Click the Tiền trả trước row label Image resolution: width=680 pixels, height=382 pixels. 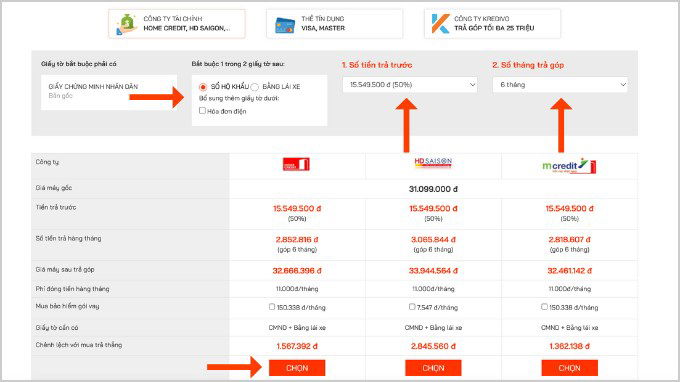coord(56,207)
